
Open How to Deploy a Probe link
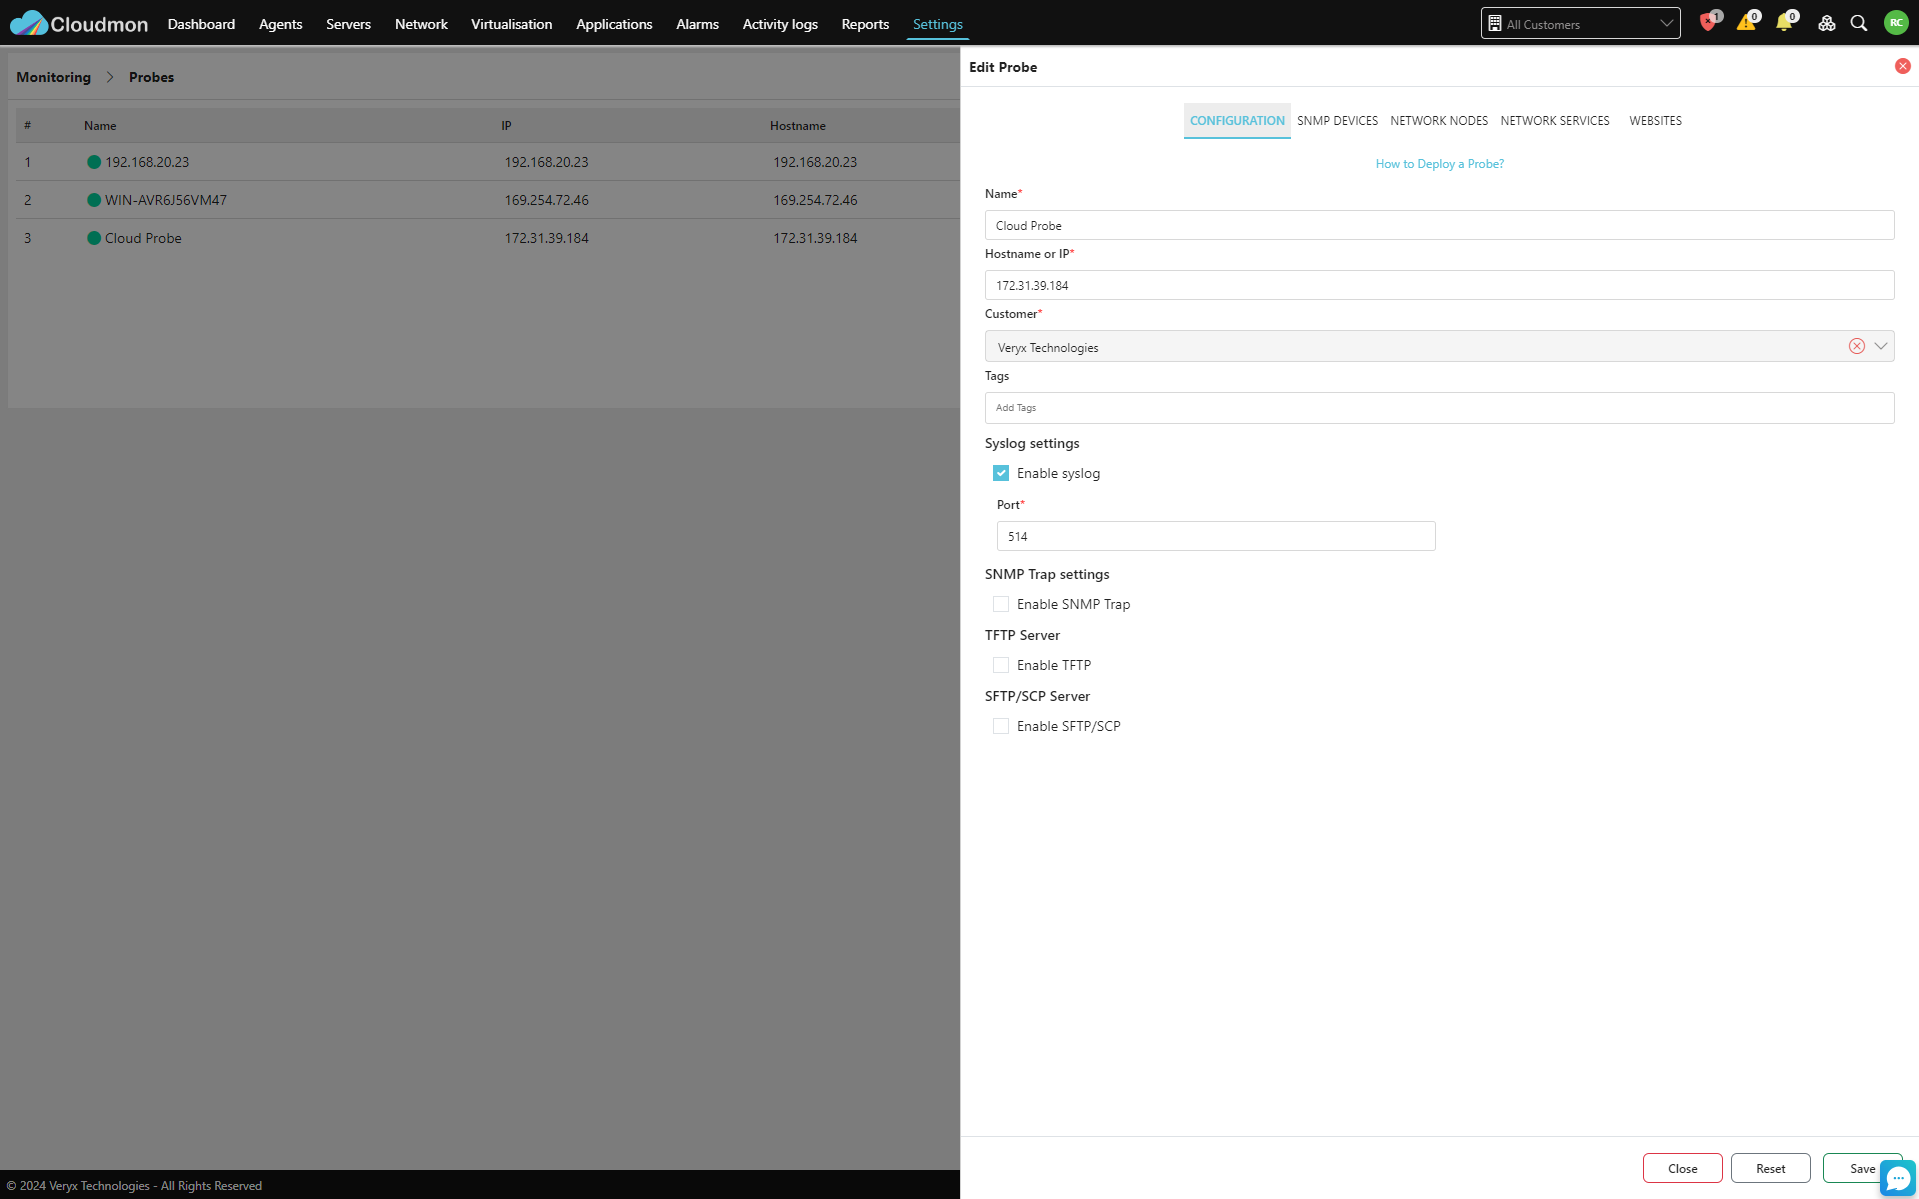click(x=1439, y=164)
